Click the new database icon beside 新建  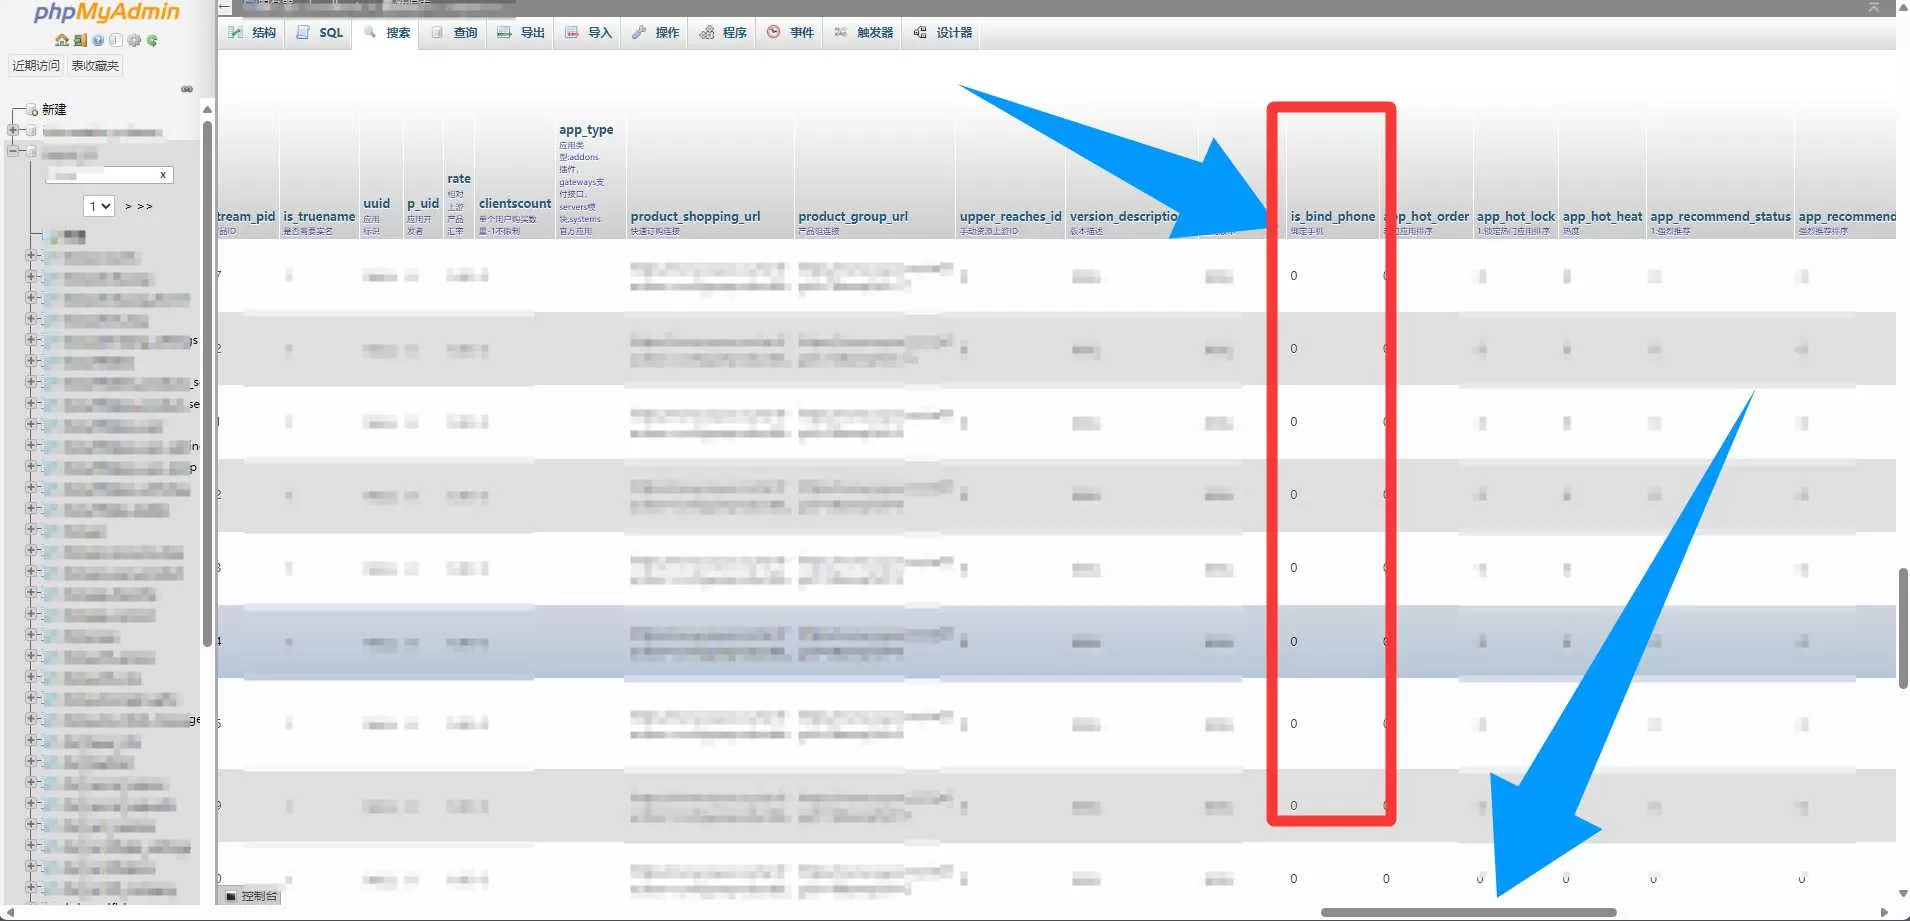[32, 109]
